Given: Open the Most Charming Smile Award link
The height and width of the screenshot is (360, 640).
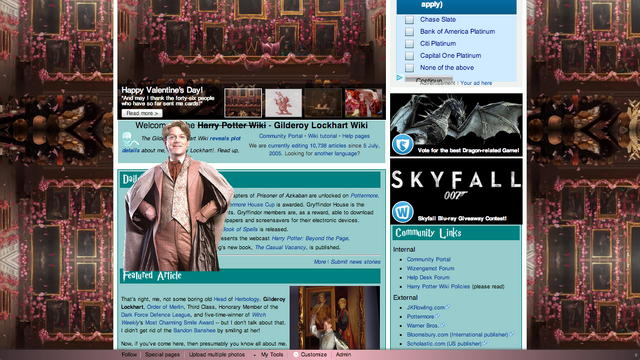Looking at the screenshot, I should pyautogui.click(x=180, y=322).
